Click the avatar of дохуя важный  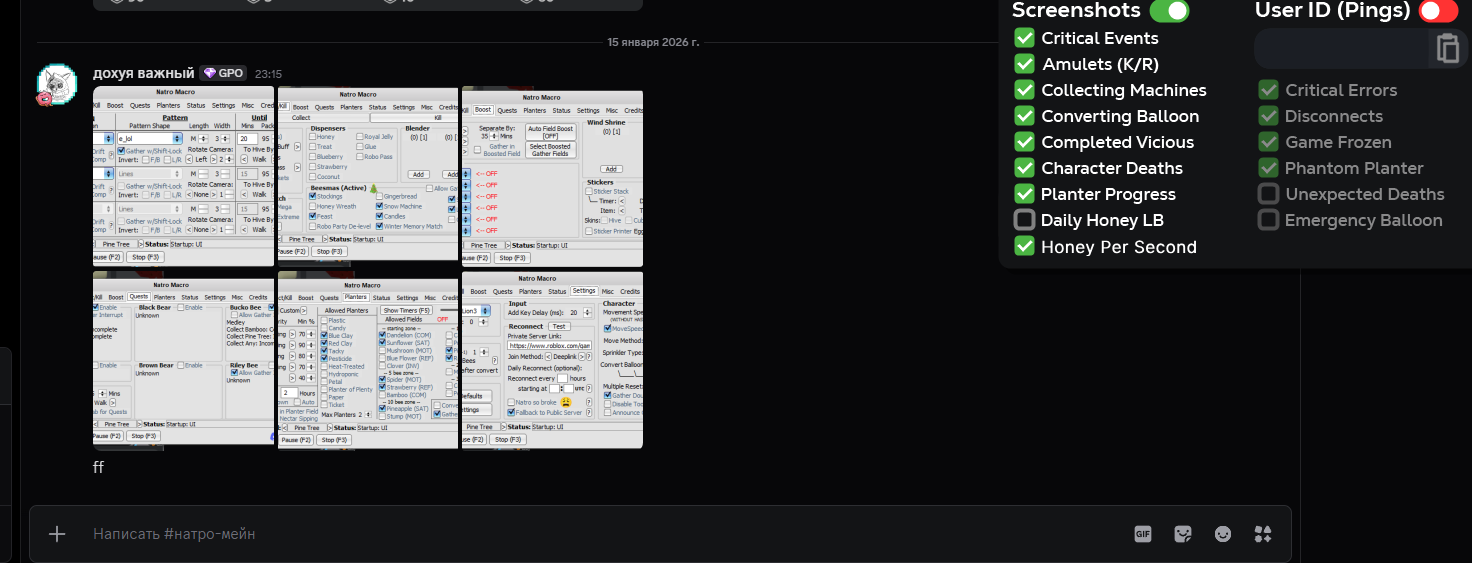pyautogui.click(x=57, y=85)
